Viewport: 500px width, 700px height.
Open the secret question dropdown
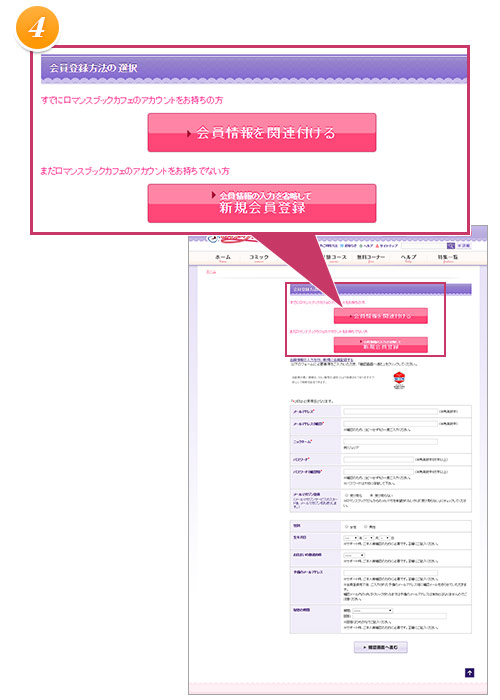pyautogui.click(x=373, y=610)
